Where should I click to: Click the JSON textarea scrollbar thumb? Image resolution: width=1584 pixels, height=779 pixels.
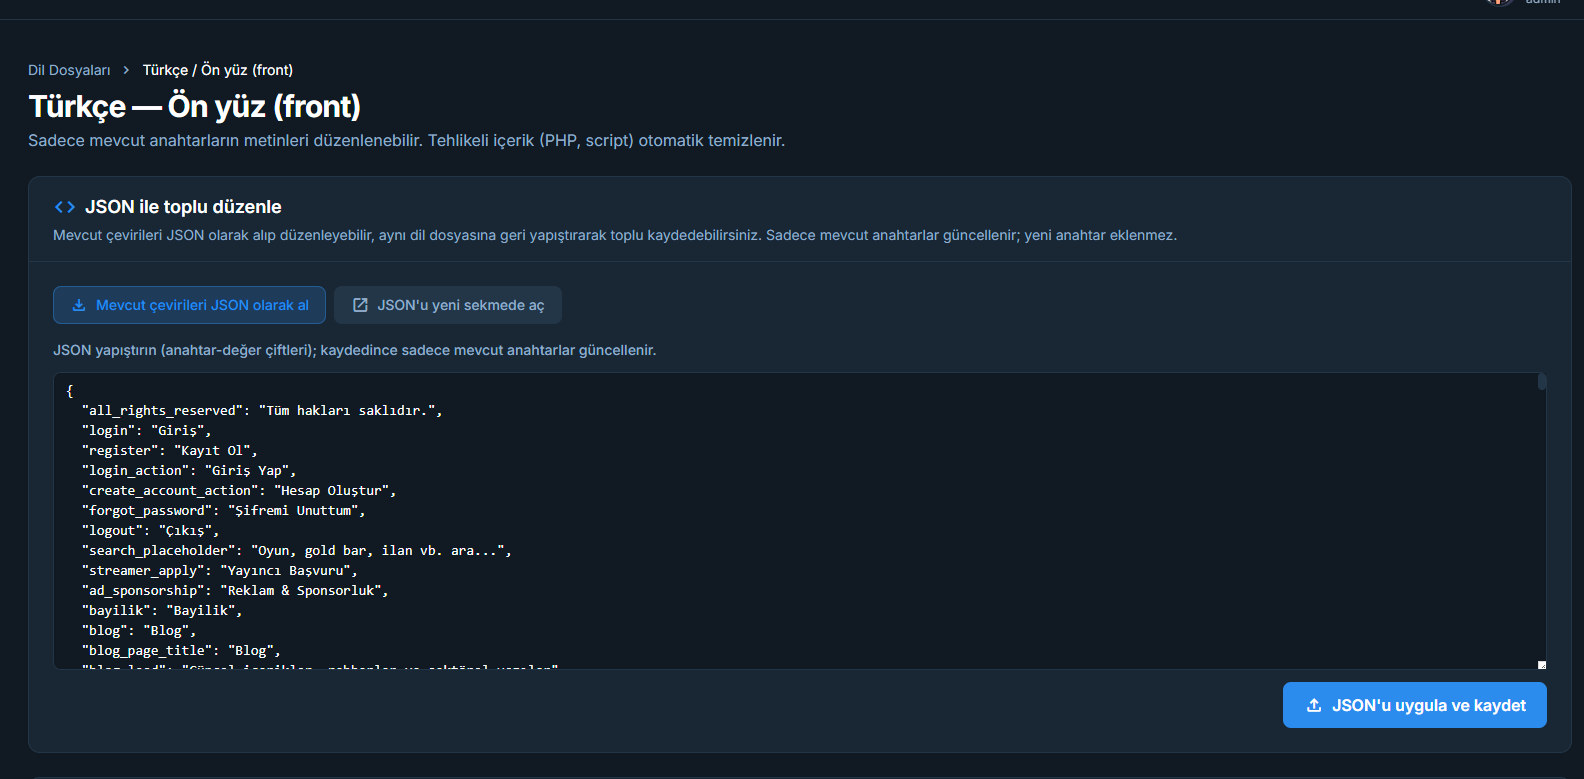click(1542, 382)
